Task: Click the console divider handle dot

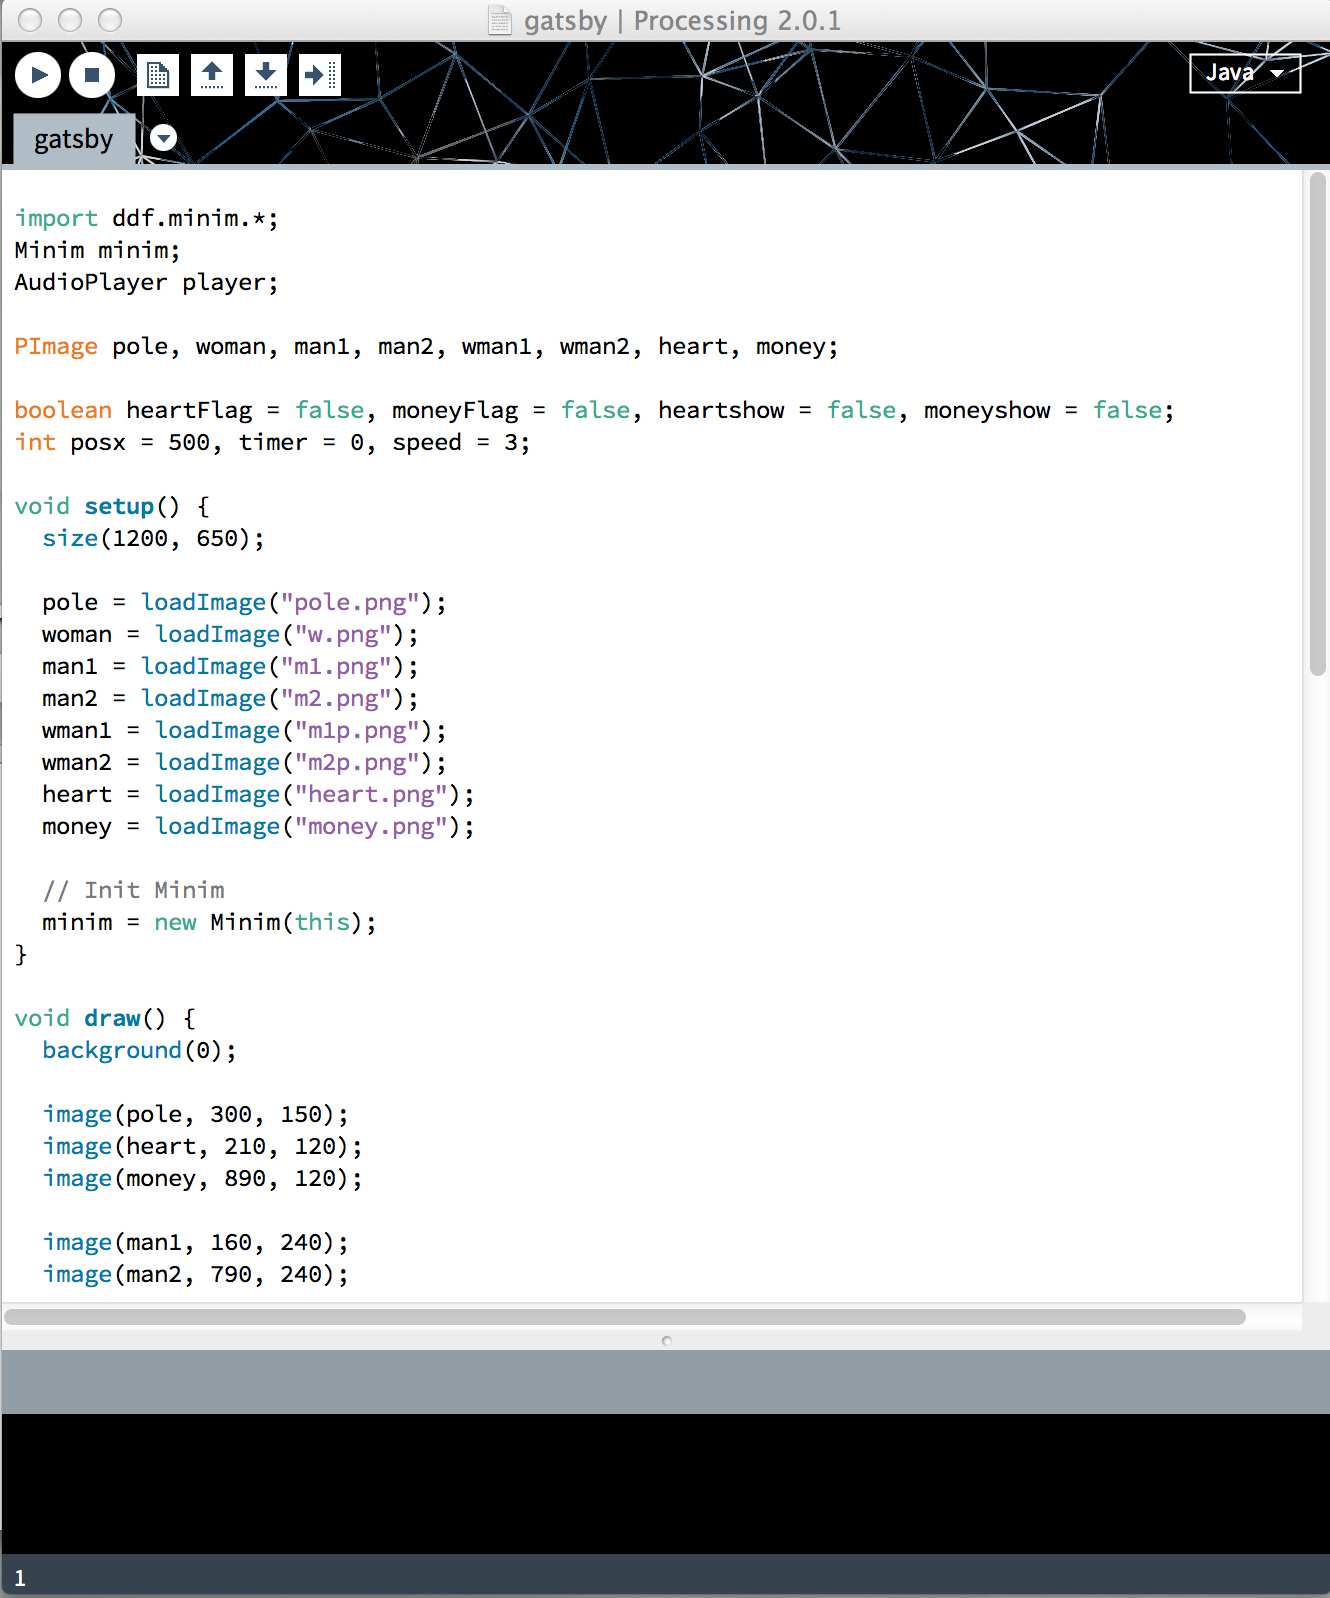Action: point(667,1341)
